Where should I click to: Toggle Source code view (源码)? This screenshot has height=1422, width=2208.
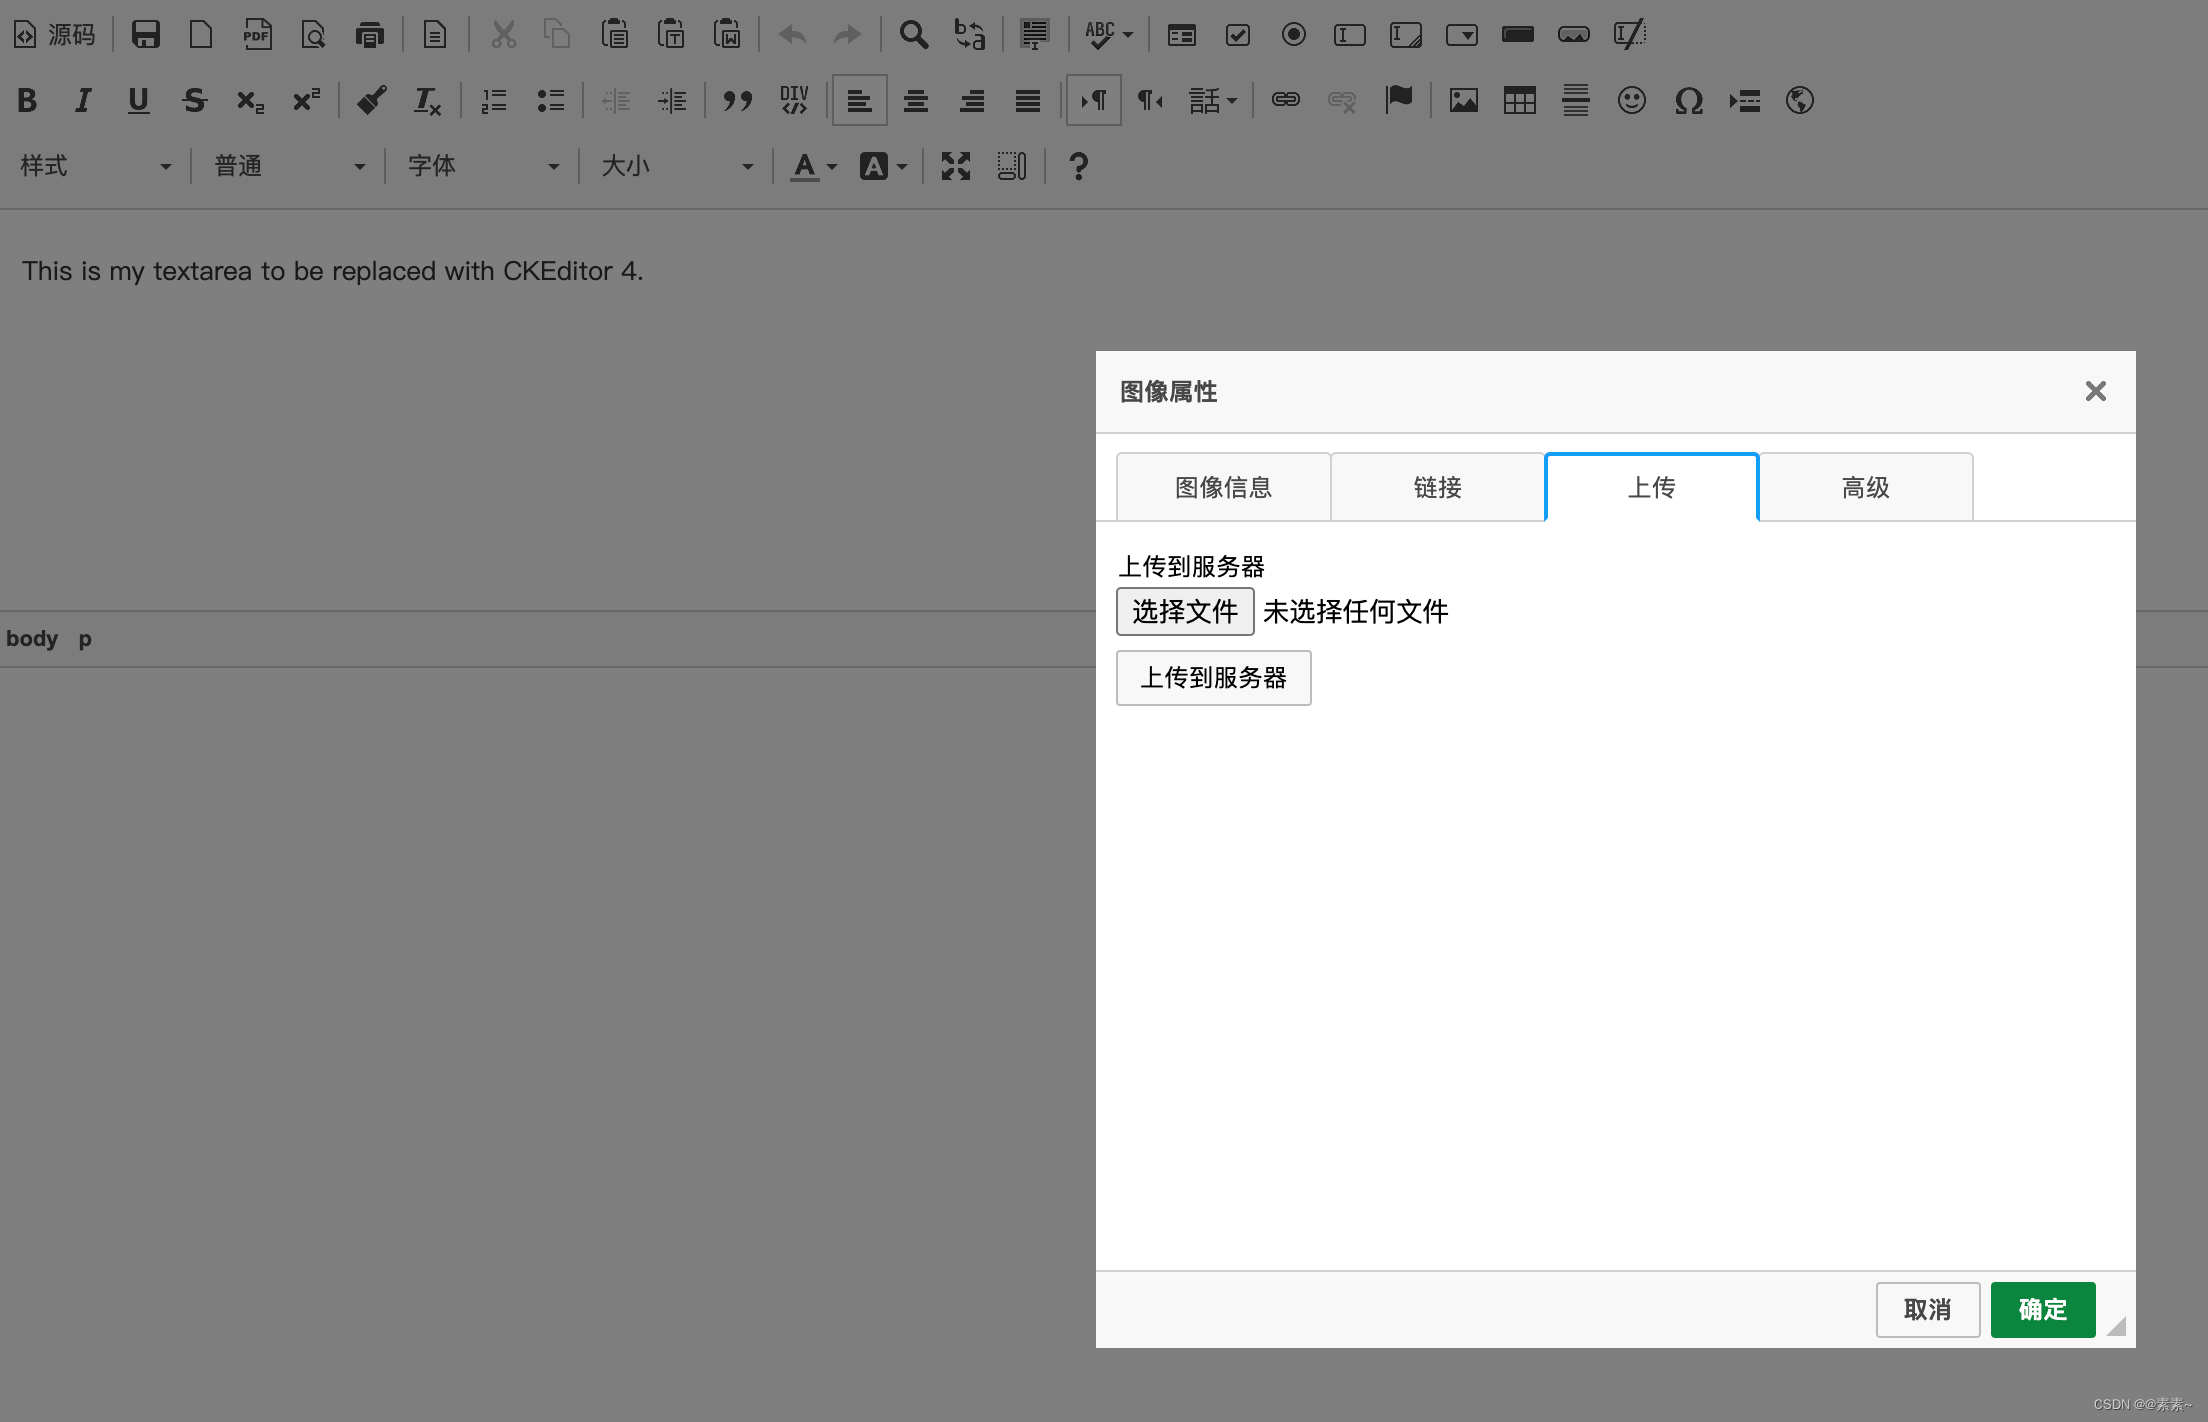(x=54, y=35)
